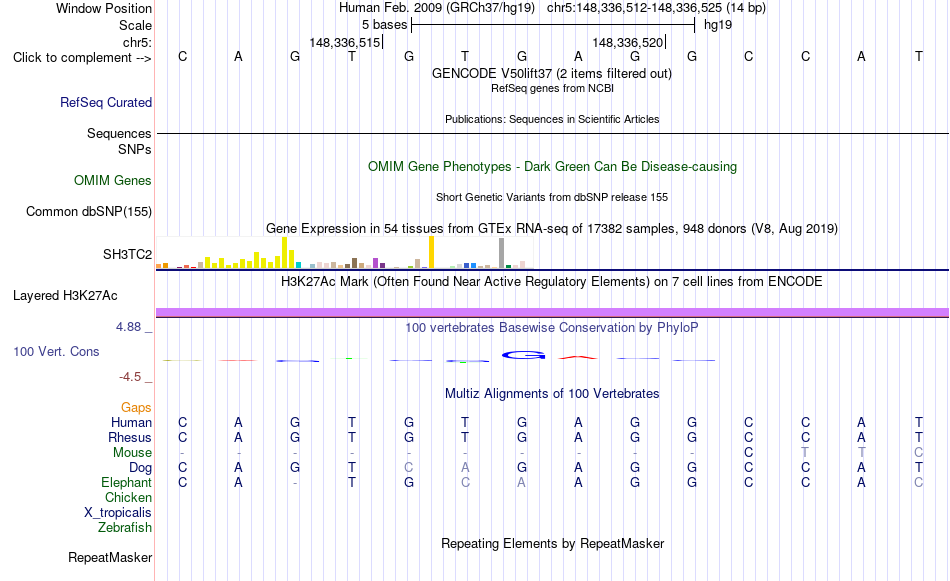
Task: Click the hg19 label beside scale bar
Action: (718, 25)
